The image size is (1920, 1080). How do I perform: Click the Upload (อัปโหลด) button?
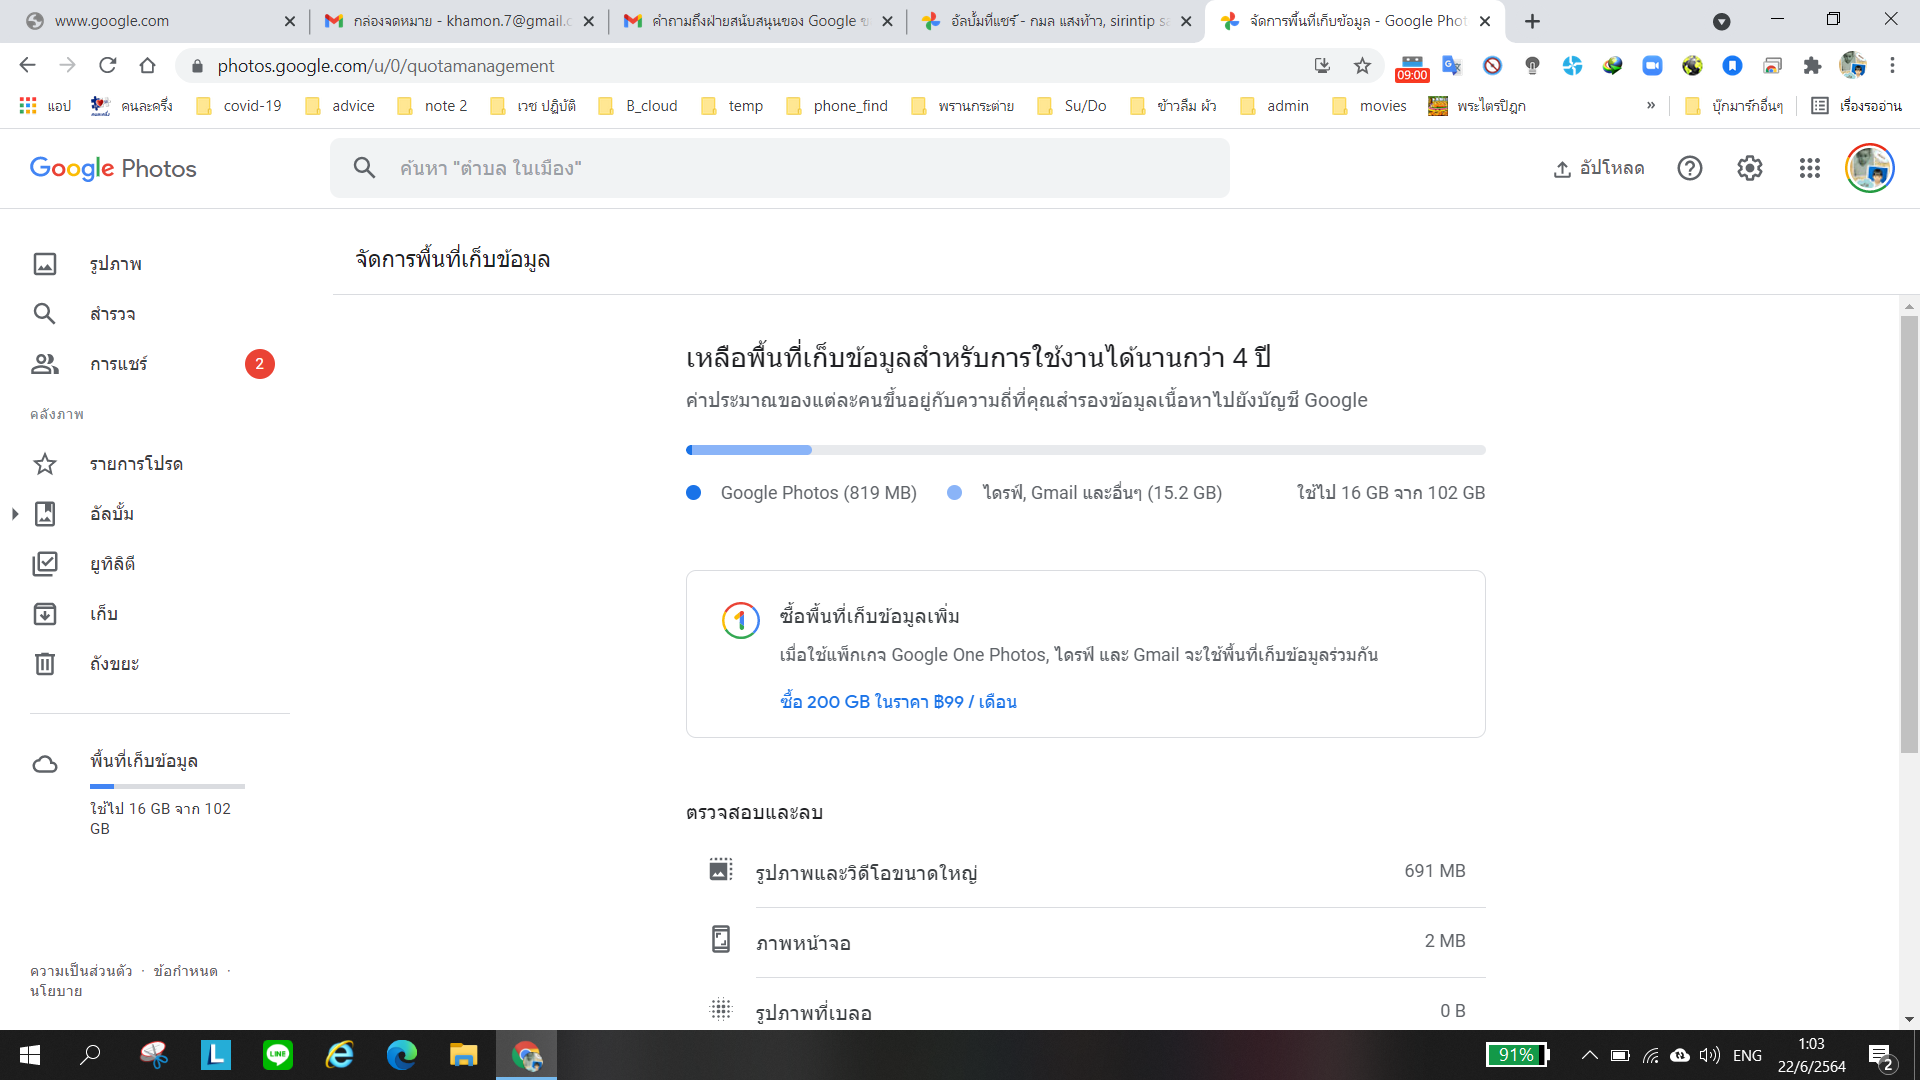click(1598, 168)
